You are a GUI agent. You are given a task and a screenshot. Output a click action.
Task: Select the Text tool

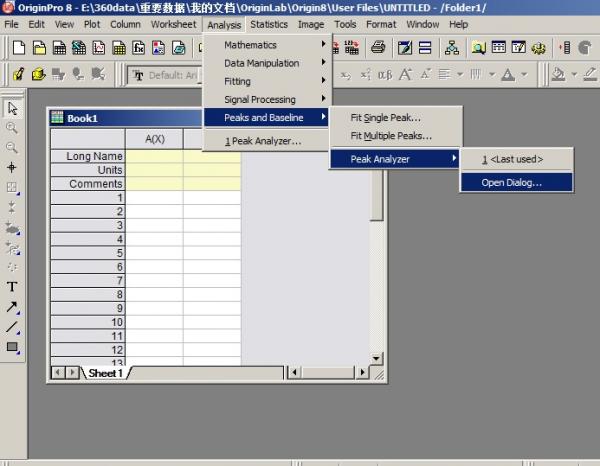pyautogui.click(x=12, y=287)
